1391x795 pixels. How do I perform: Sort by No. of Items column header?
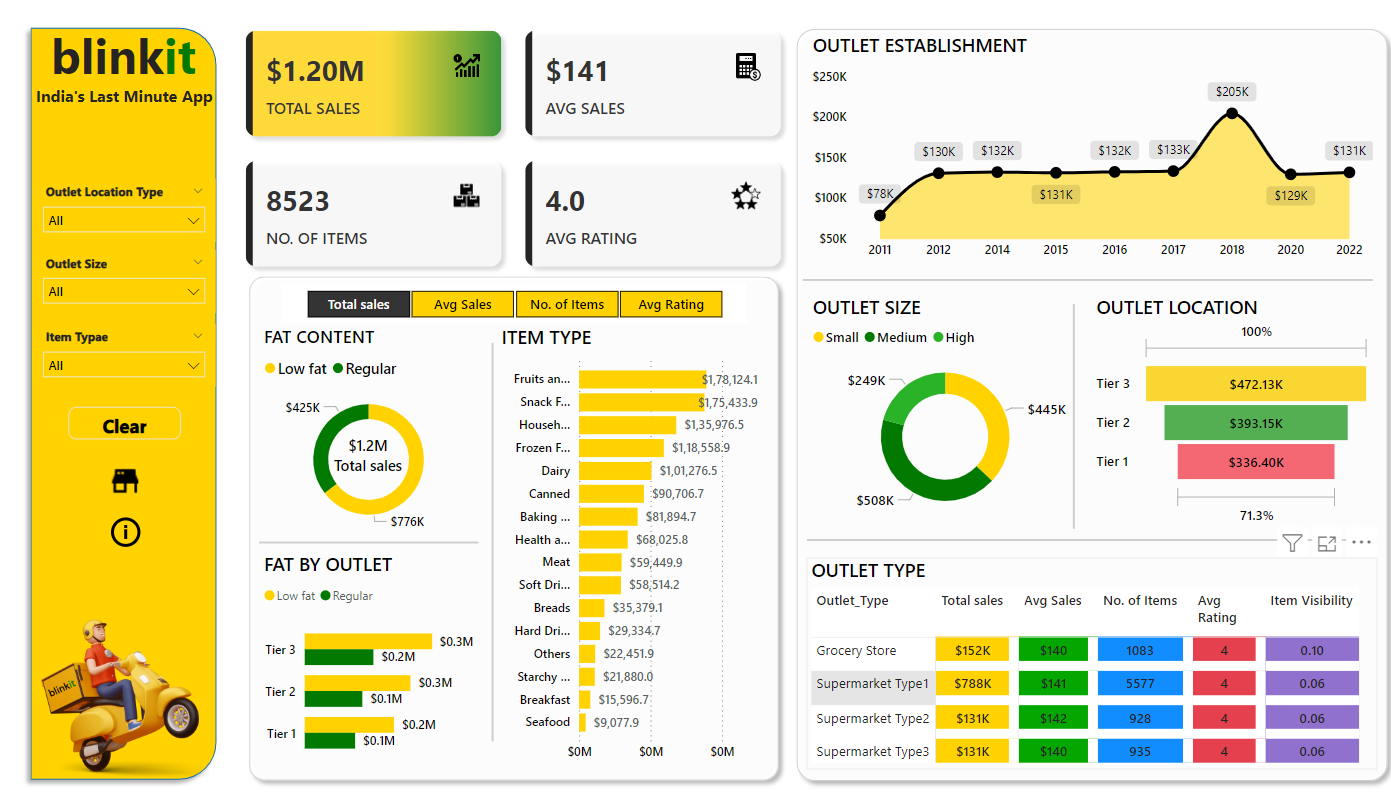point(1140,601)
